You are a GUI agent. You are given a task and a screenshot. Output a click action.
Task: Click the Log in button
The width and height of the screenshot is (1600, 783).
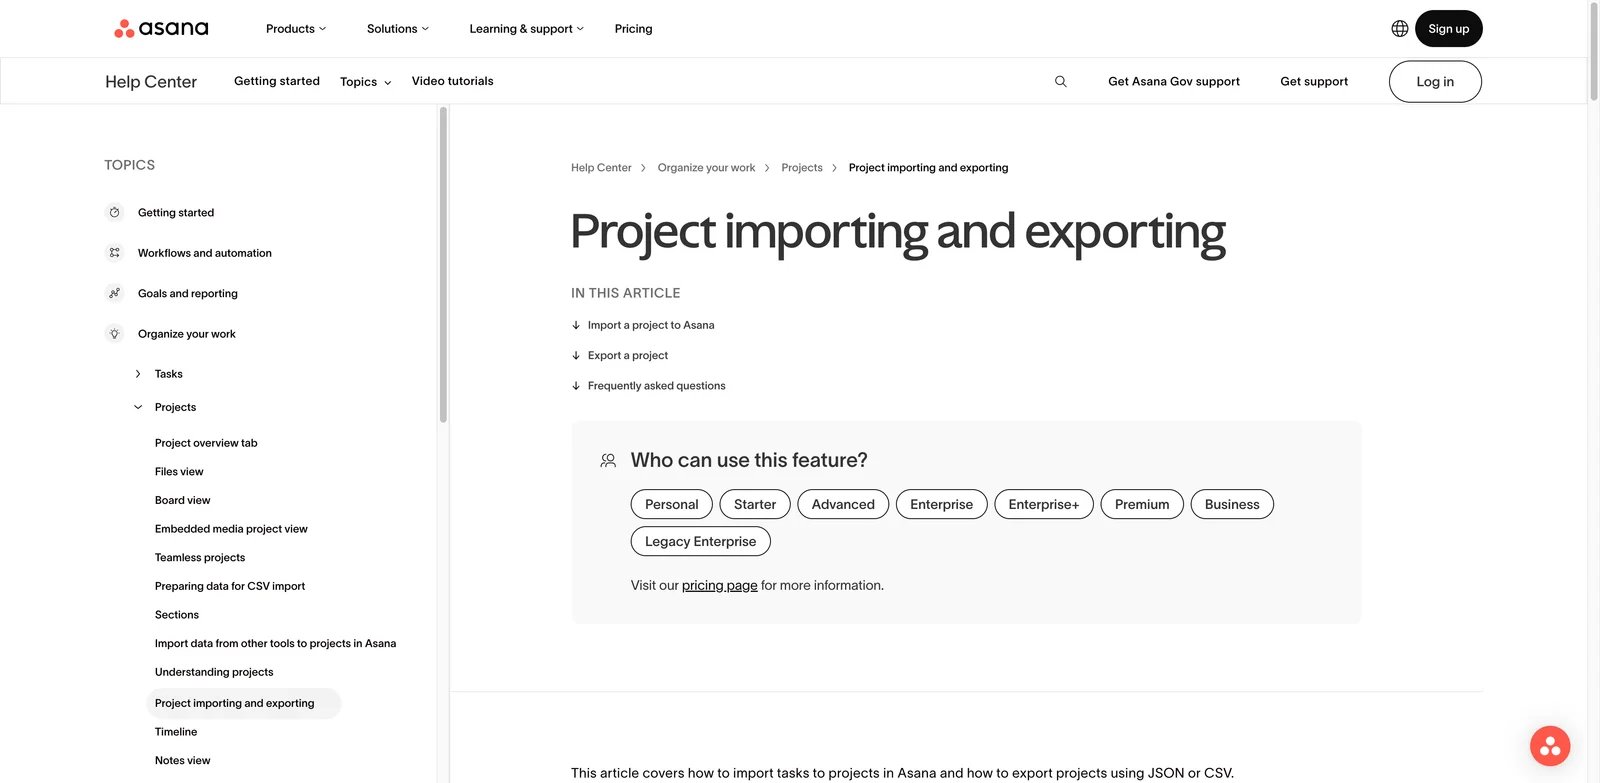1435,82
